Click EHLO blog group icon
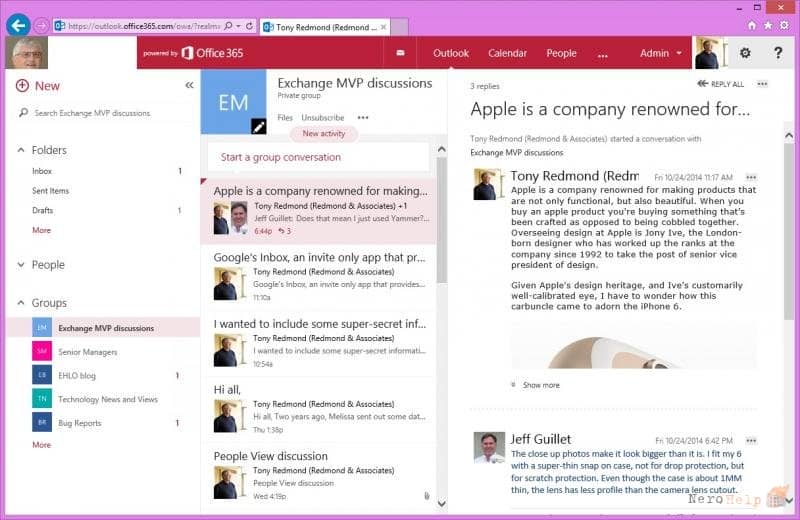This screenshot has height=520, width=800. 42,375
